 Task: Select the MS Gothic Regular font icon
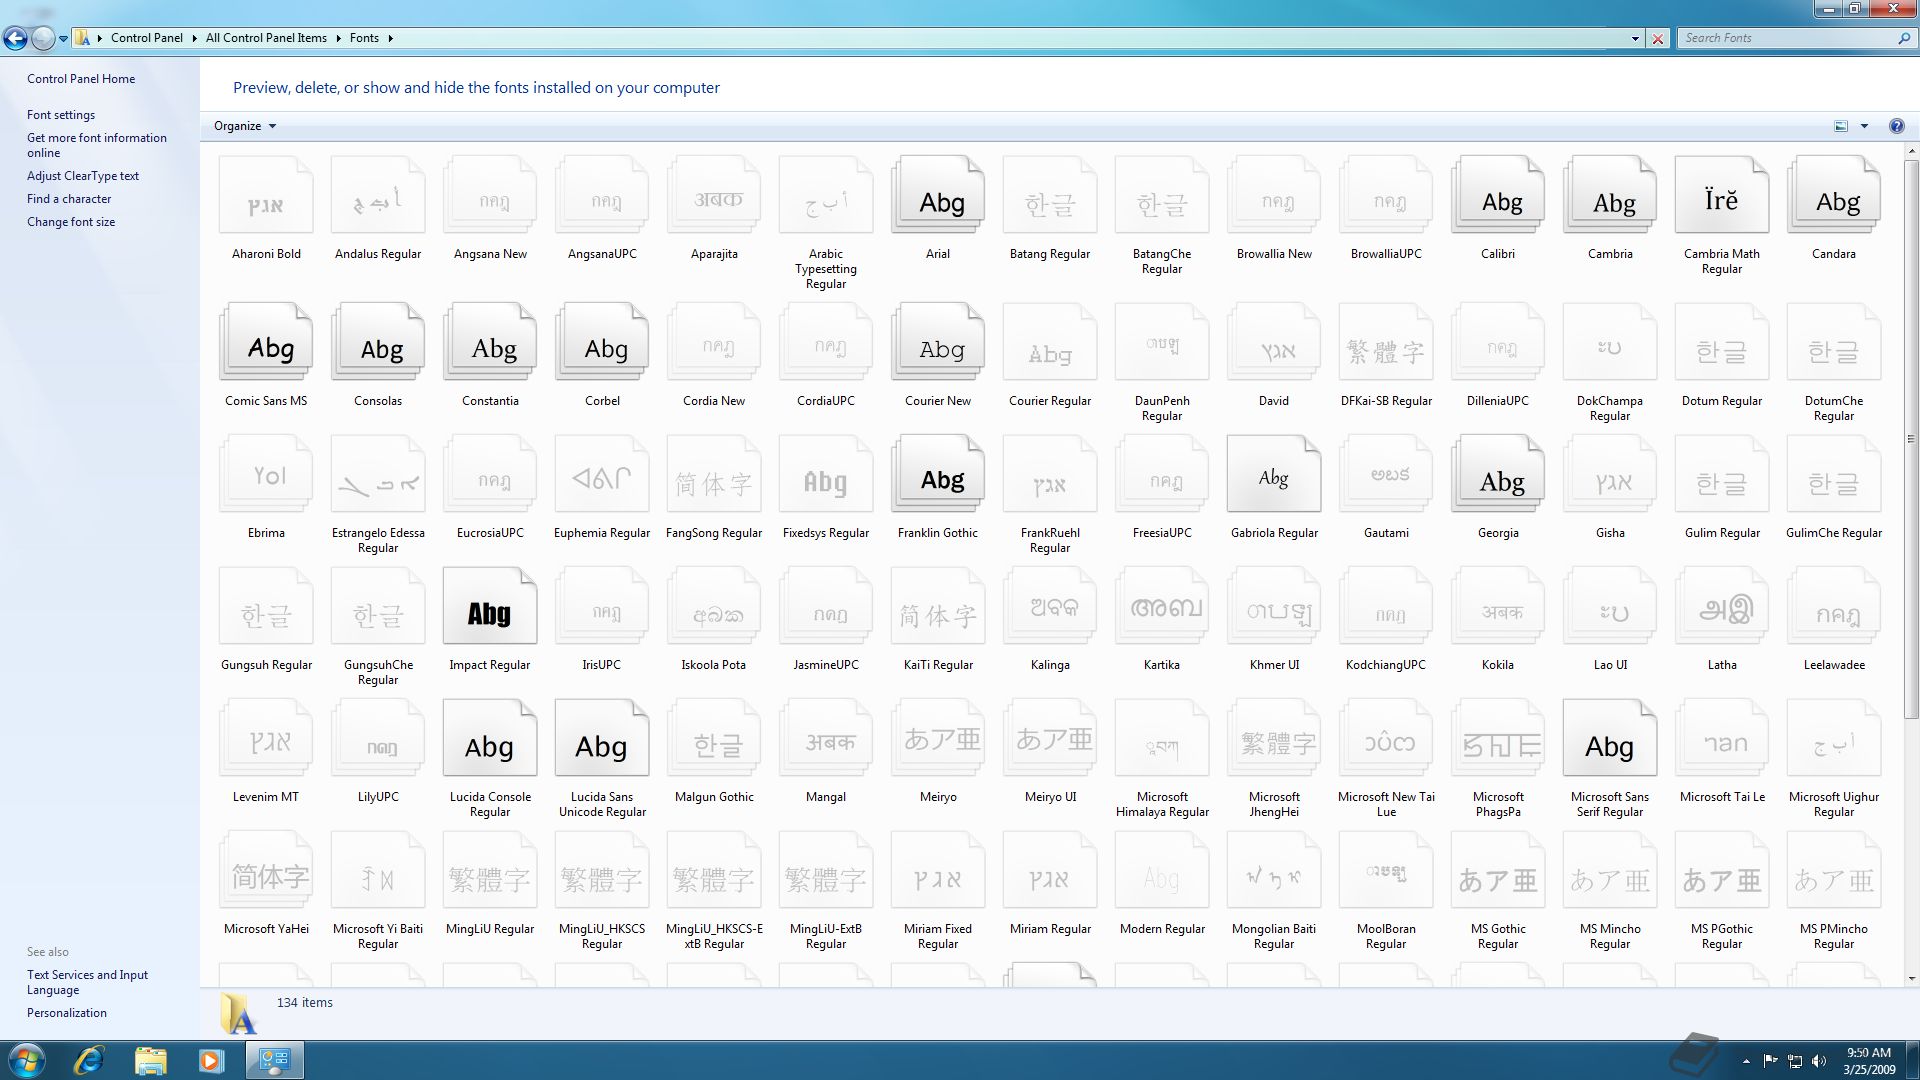1498,870
